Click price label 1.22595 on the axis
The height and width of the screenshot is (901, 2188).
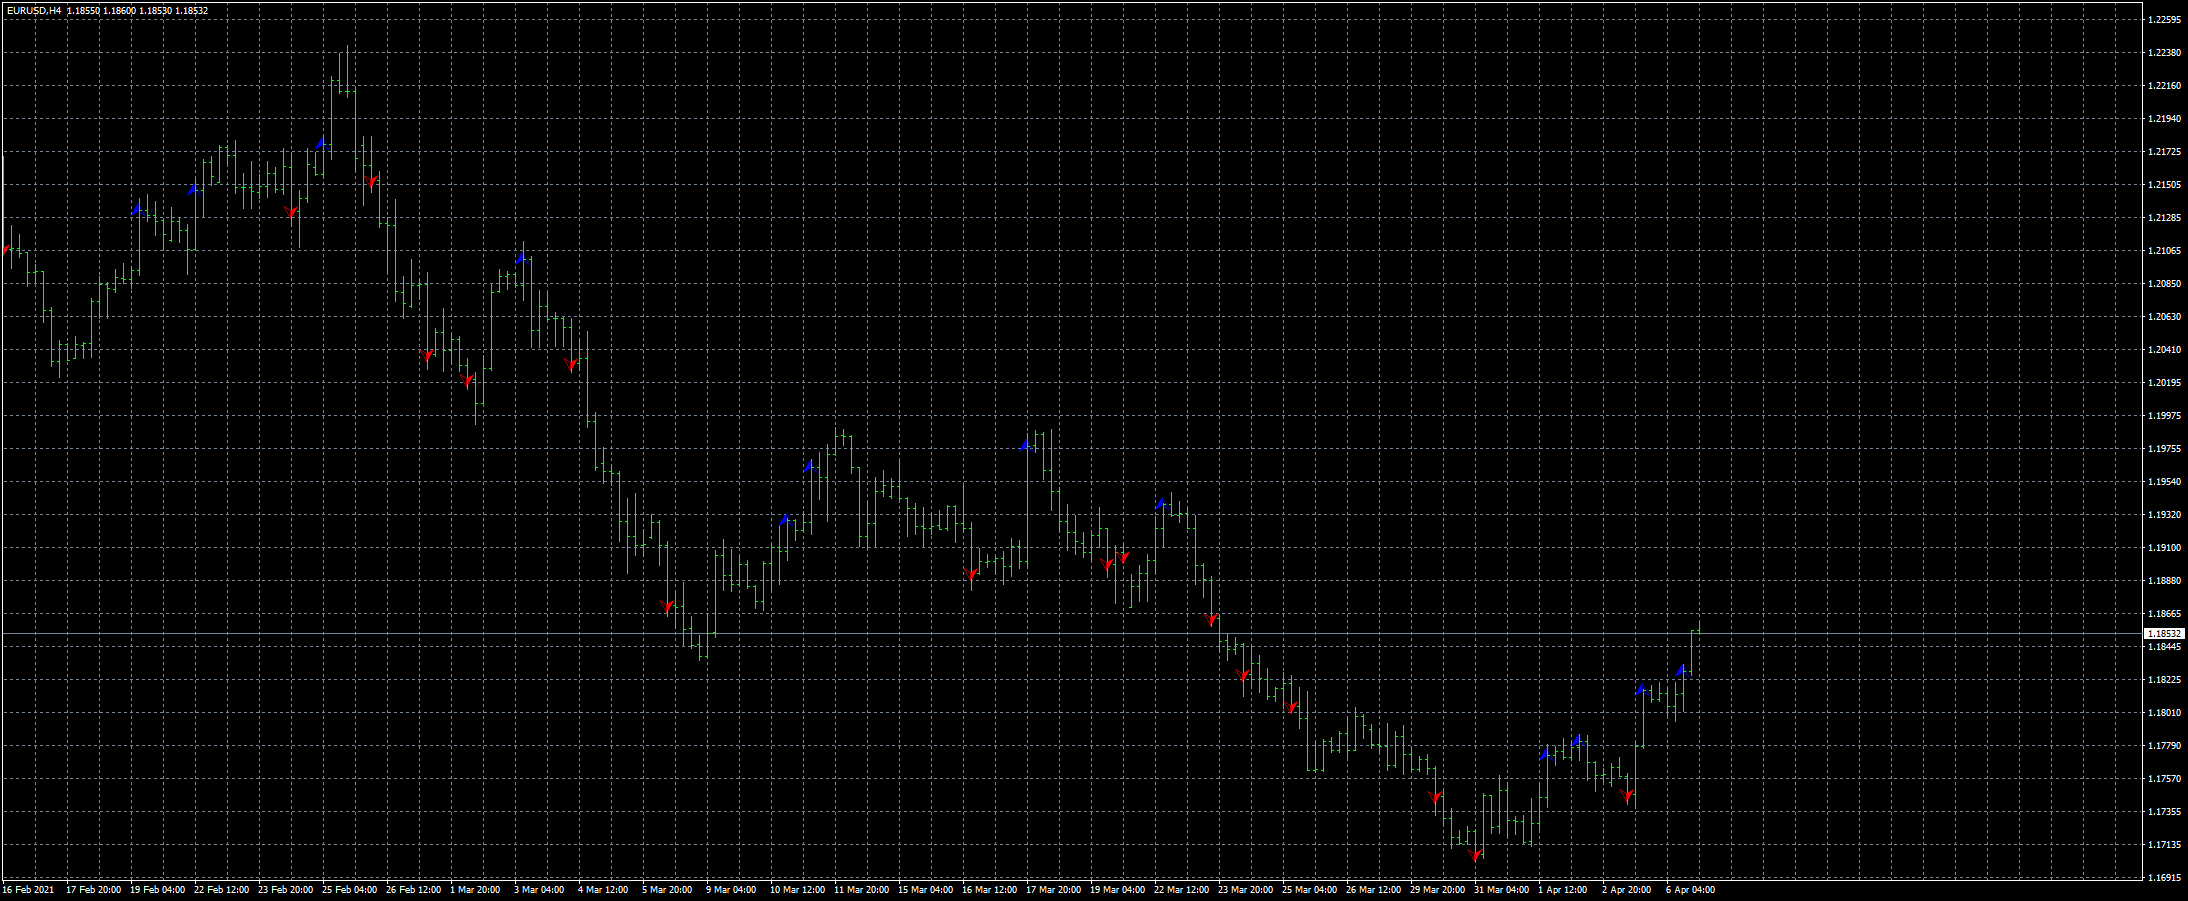pyautogui.click(x=2163, y=19)
